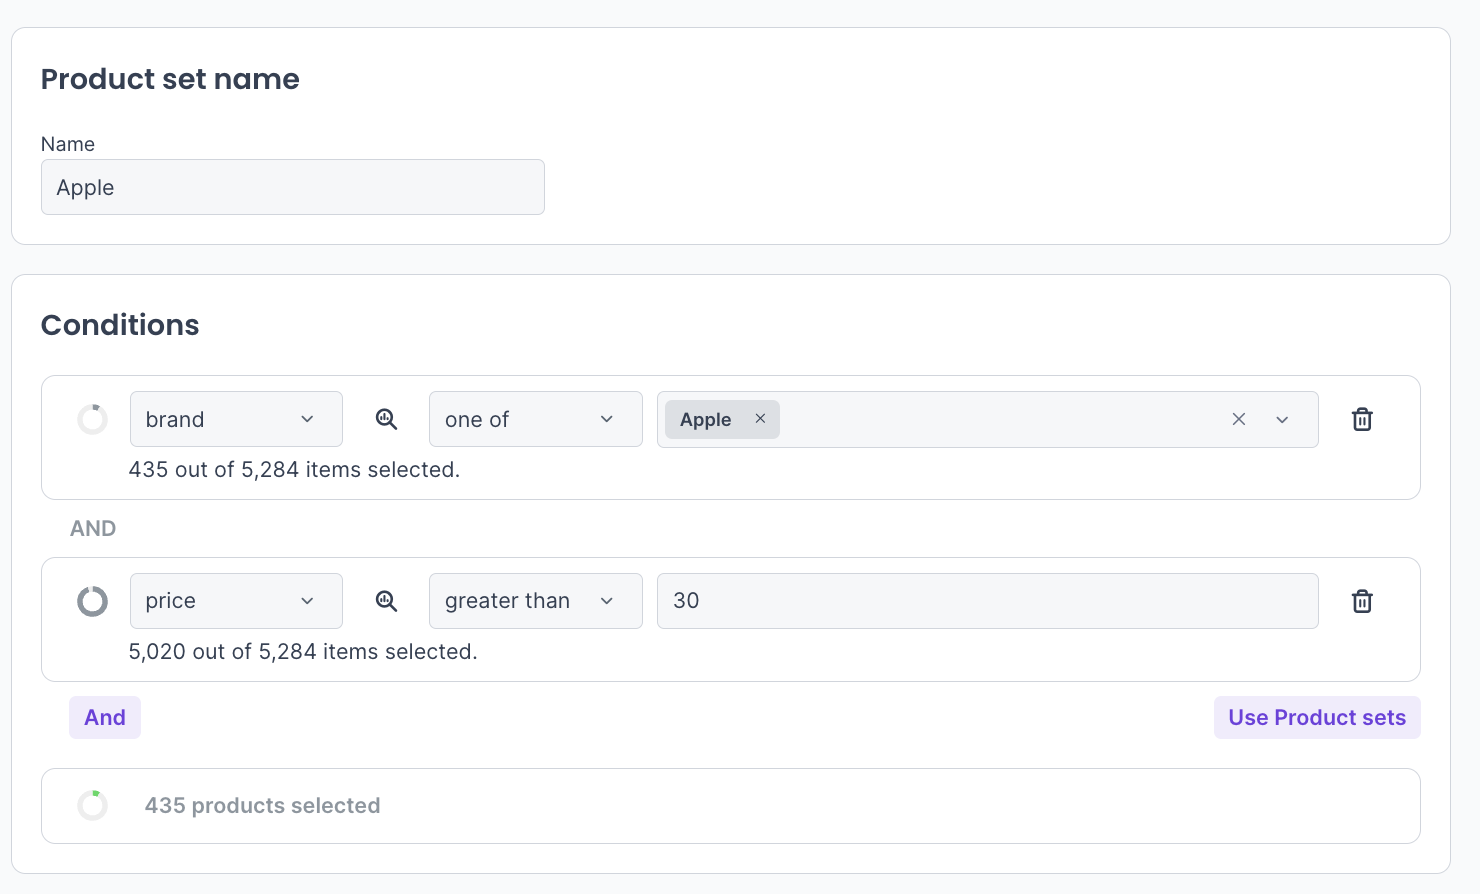Open the brand attribute dropdown
Image resolution: width=1480 pixels, height=894 pixels.
(x=236, y=419)
